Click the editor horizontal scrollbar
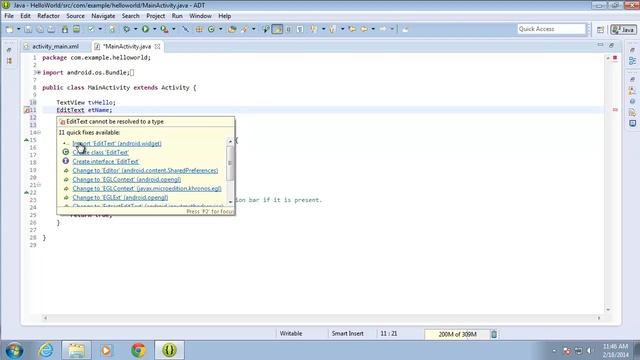This screenshot has width=640, height=360. [322, 318]
